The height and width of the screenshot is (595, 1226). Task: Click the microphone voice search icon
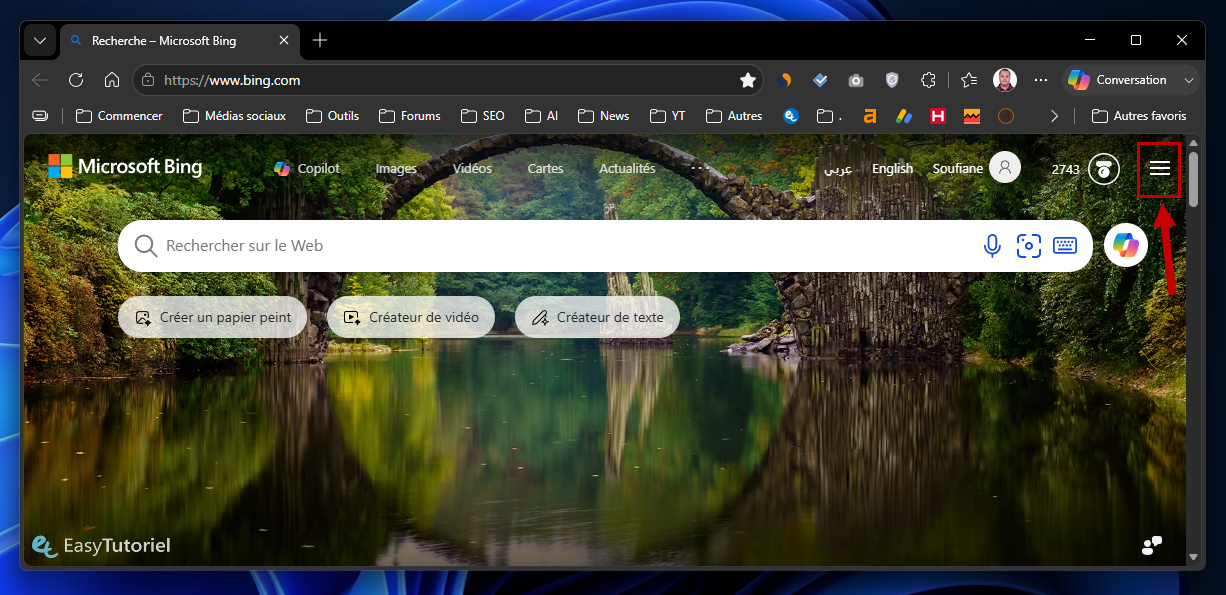(x=992, y=246)
